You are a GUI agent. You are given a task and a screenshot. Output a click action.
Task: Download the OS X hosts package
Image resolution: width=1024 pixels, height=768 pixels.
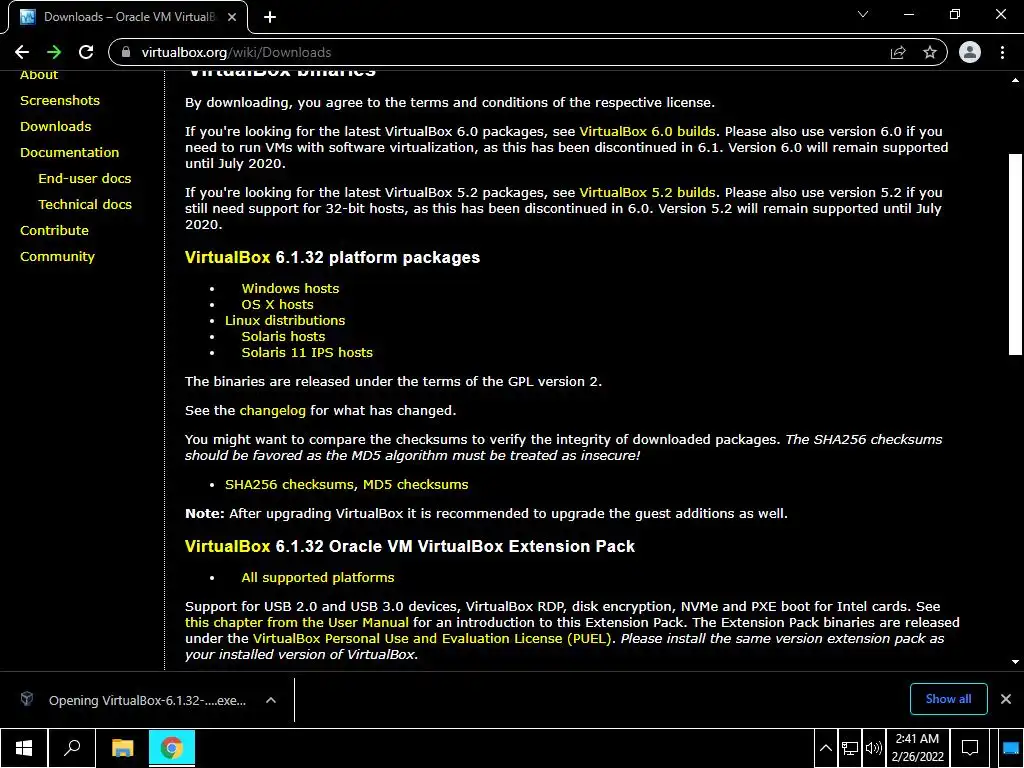278,305
